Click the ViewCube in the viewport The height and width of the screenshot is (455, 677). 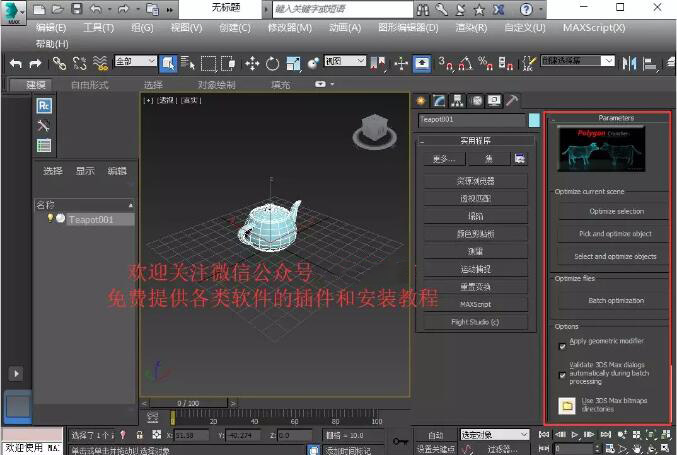point(374,128)
